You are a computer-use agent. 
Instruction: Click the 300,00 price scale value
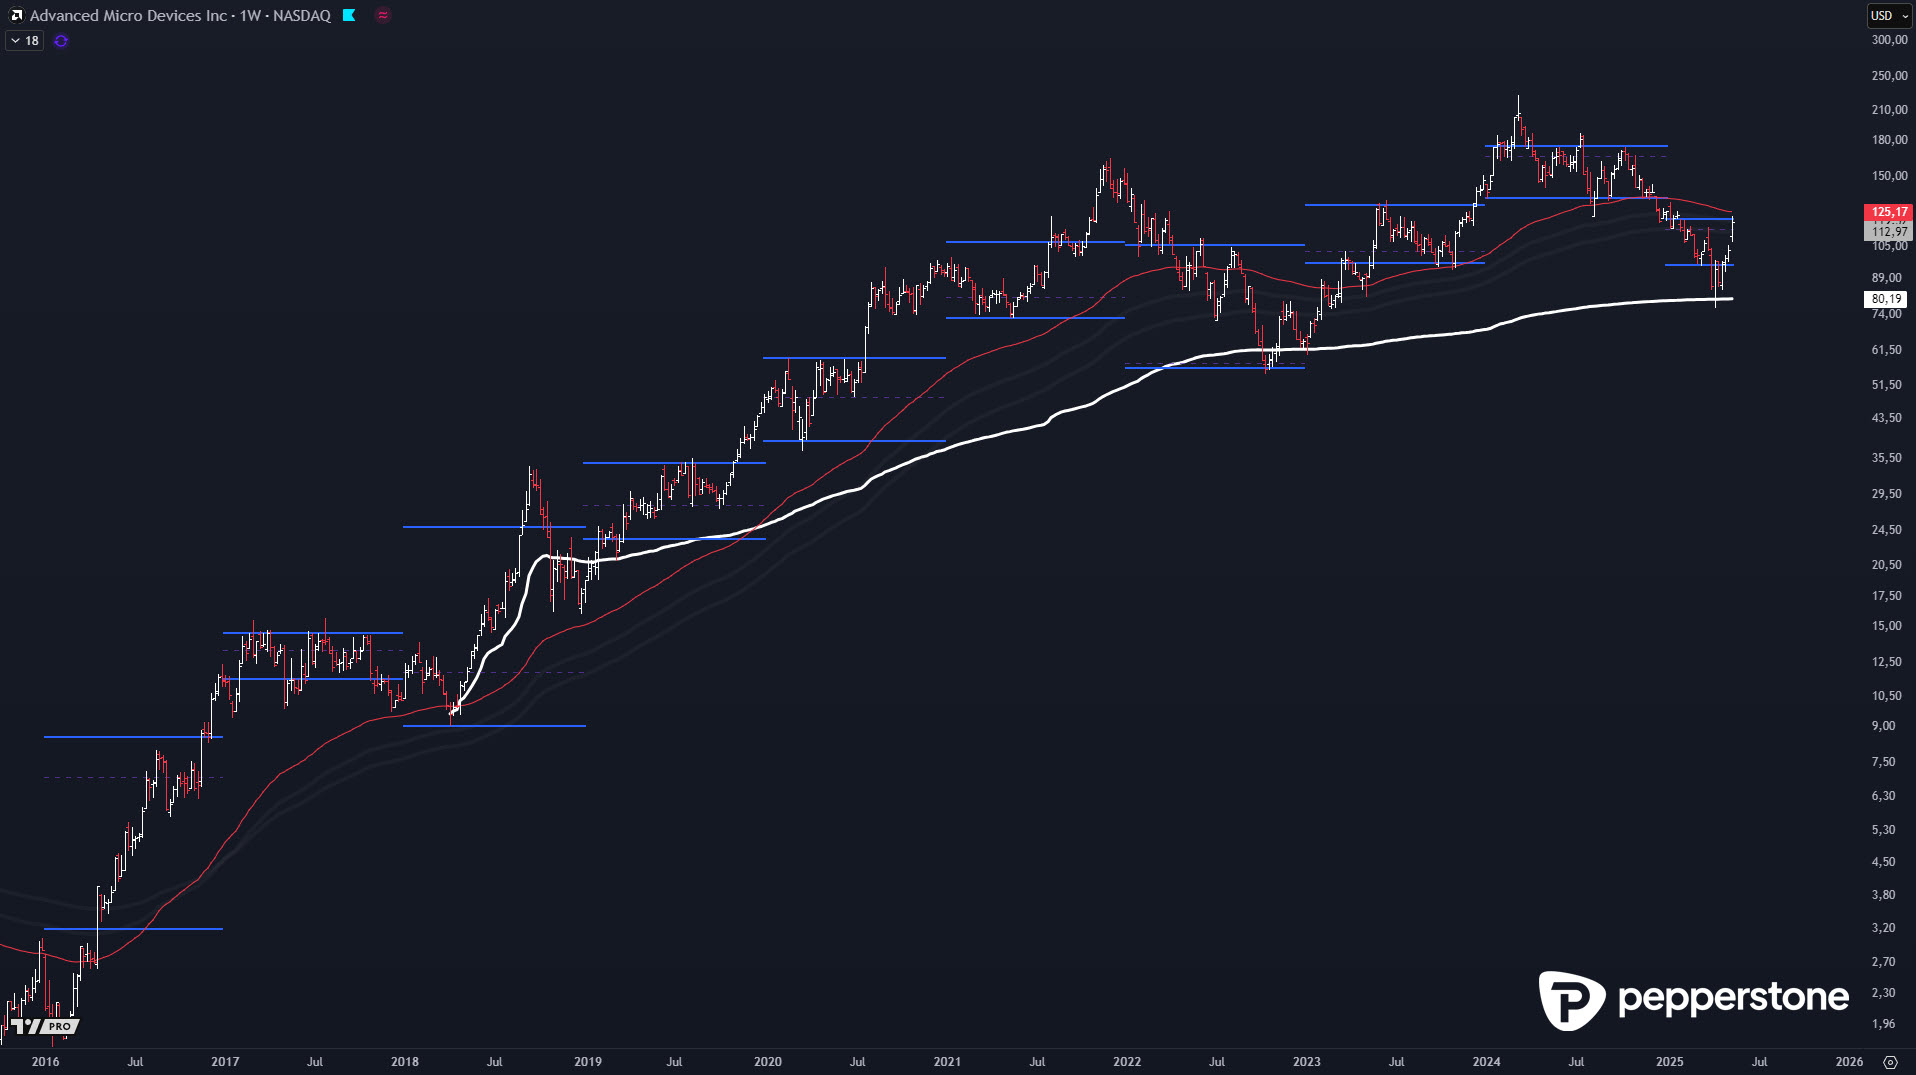pos(1889,40)
